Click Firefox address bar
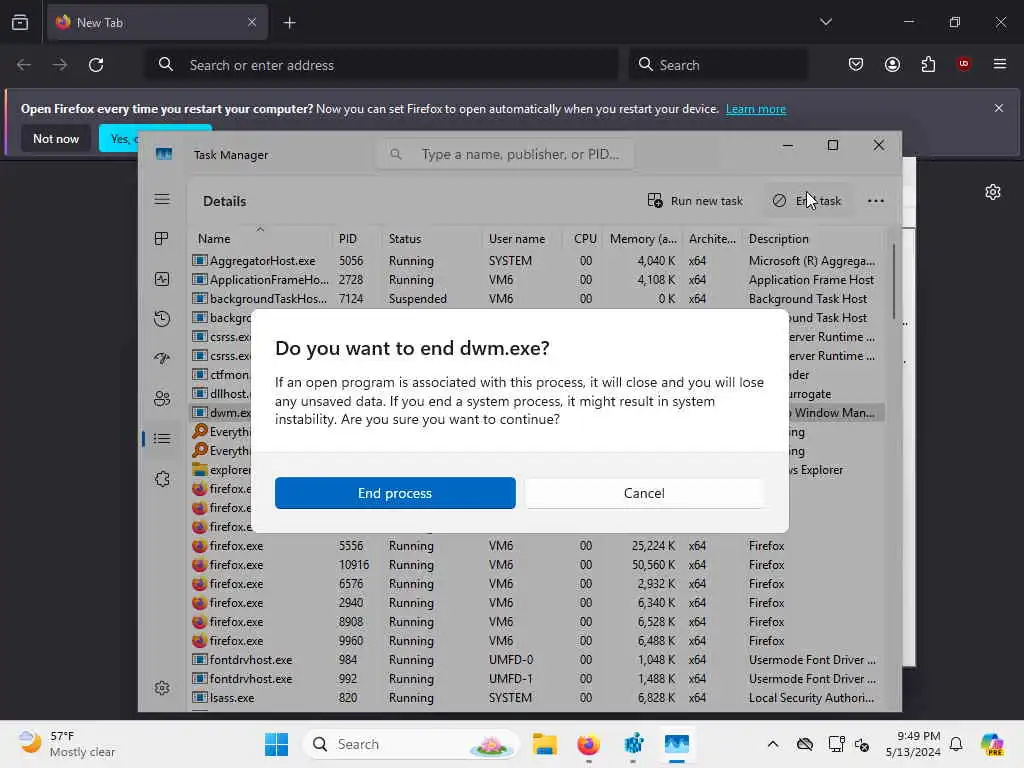The image size is (1024, 768). point(382,65)
